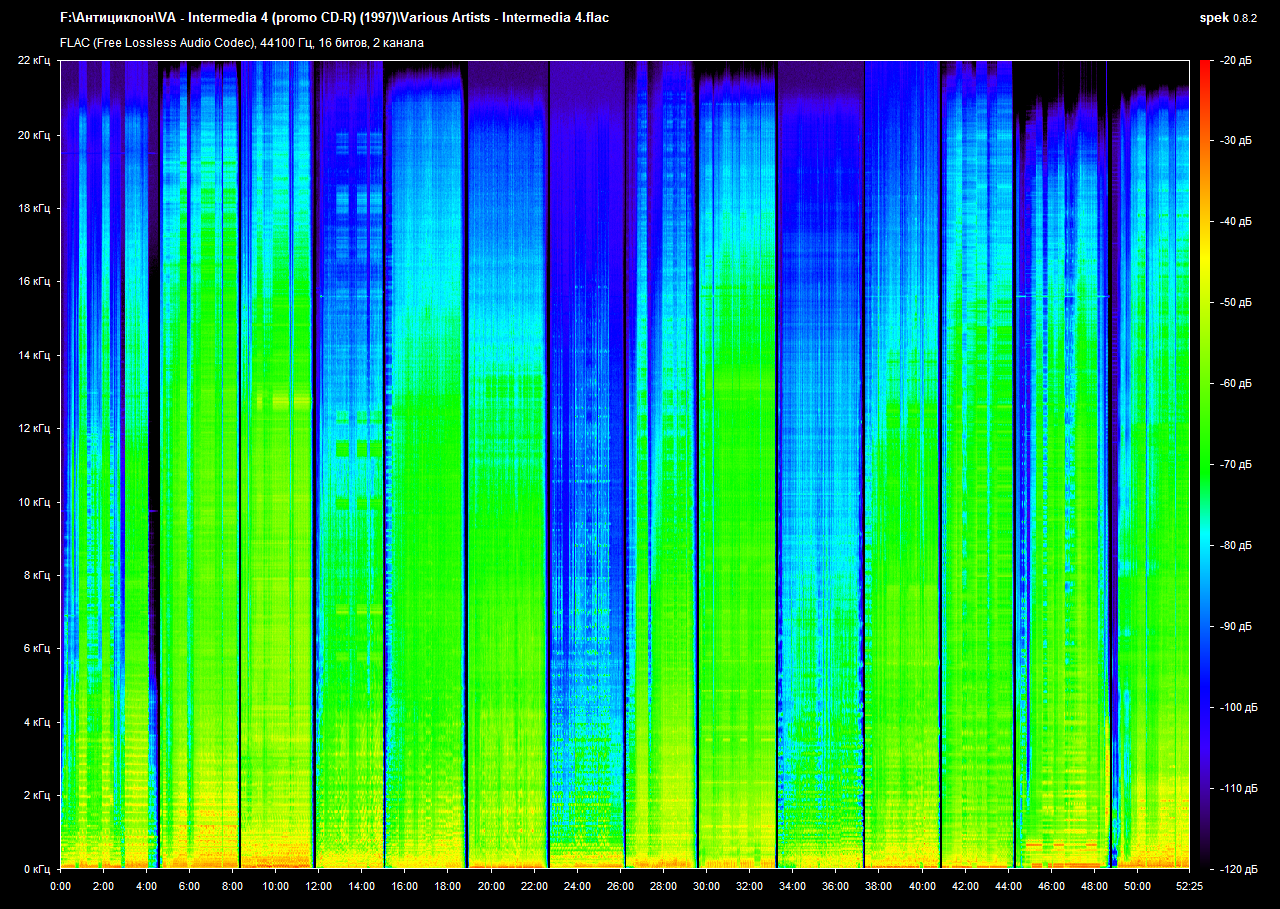Viewport: 1280px width, 909px height.
Task: Click the 24:00 time axis marker
Action: 578,886
